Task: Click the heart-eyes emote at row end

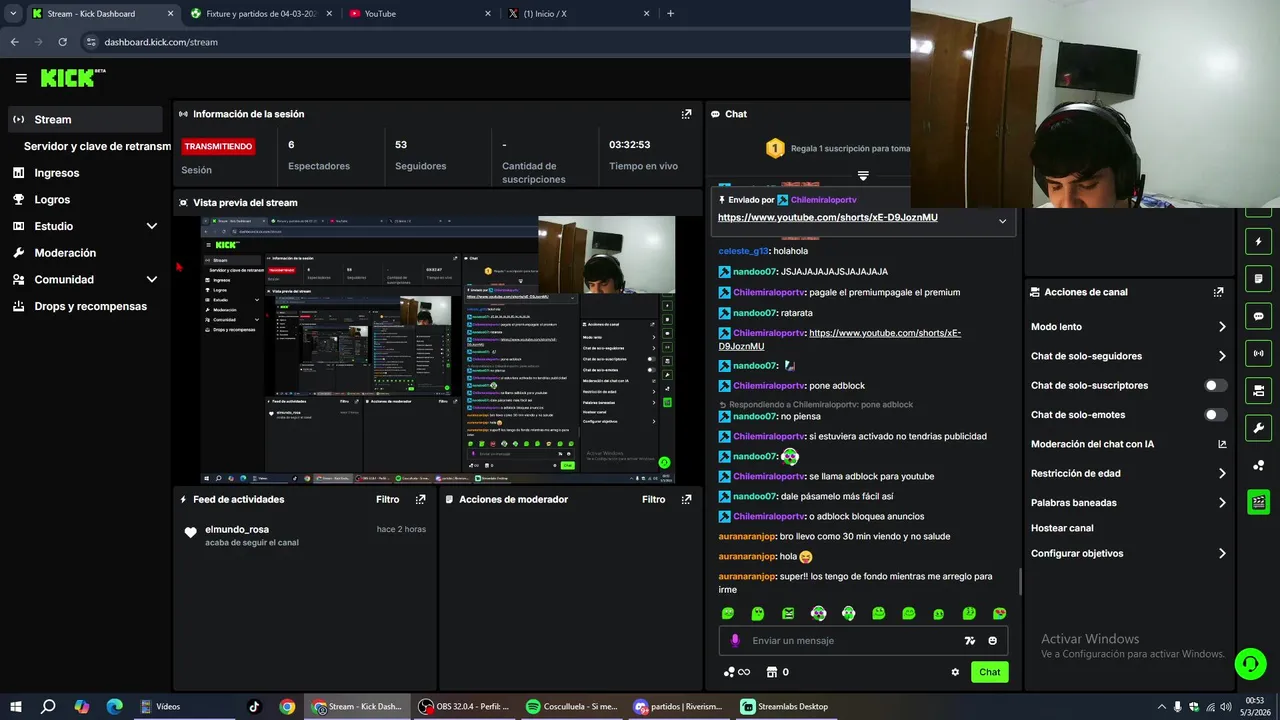Action: click(999, 613)
